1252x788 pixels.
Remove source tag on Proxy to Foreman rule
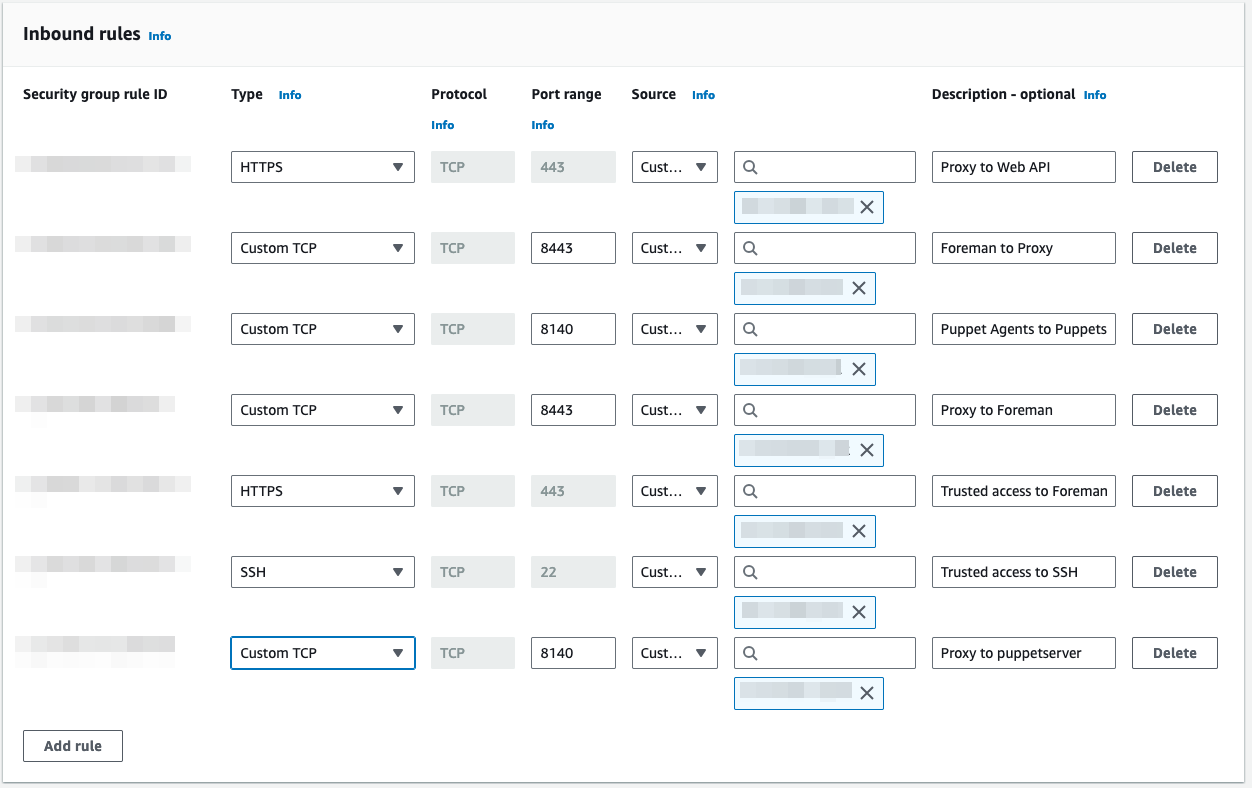[867, 450]
